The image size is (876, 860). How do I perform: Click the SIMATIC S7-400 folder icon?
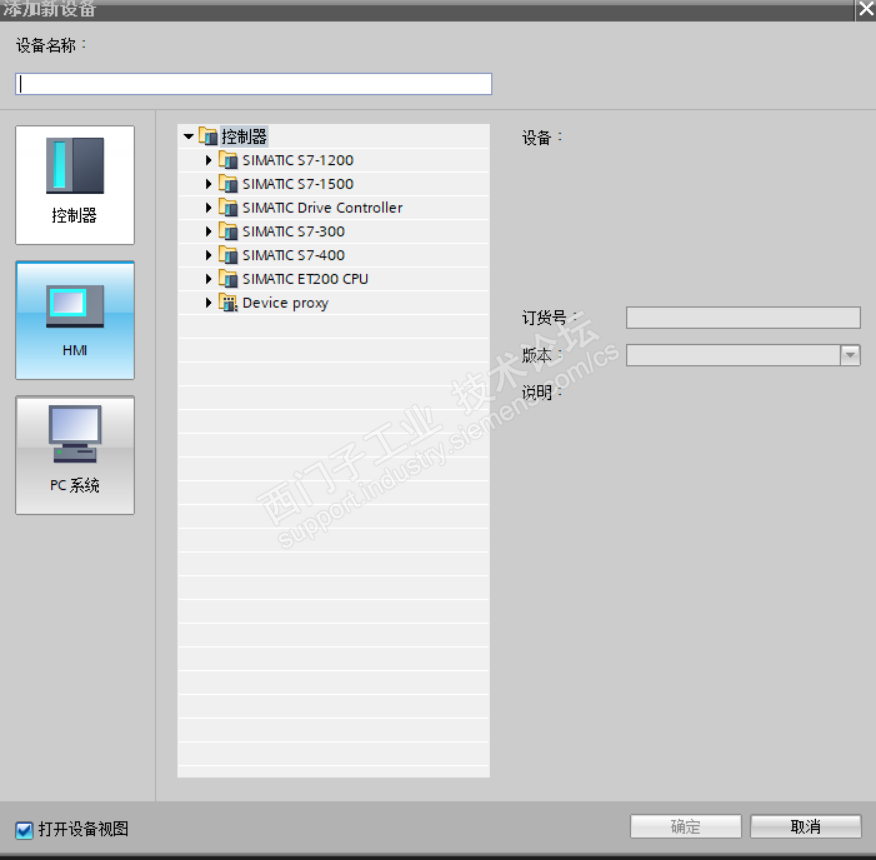[x=228, y=255]
